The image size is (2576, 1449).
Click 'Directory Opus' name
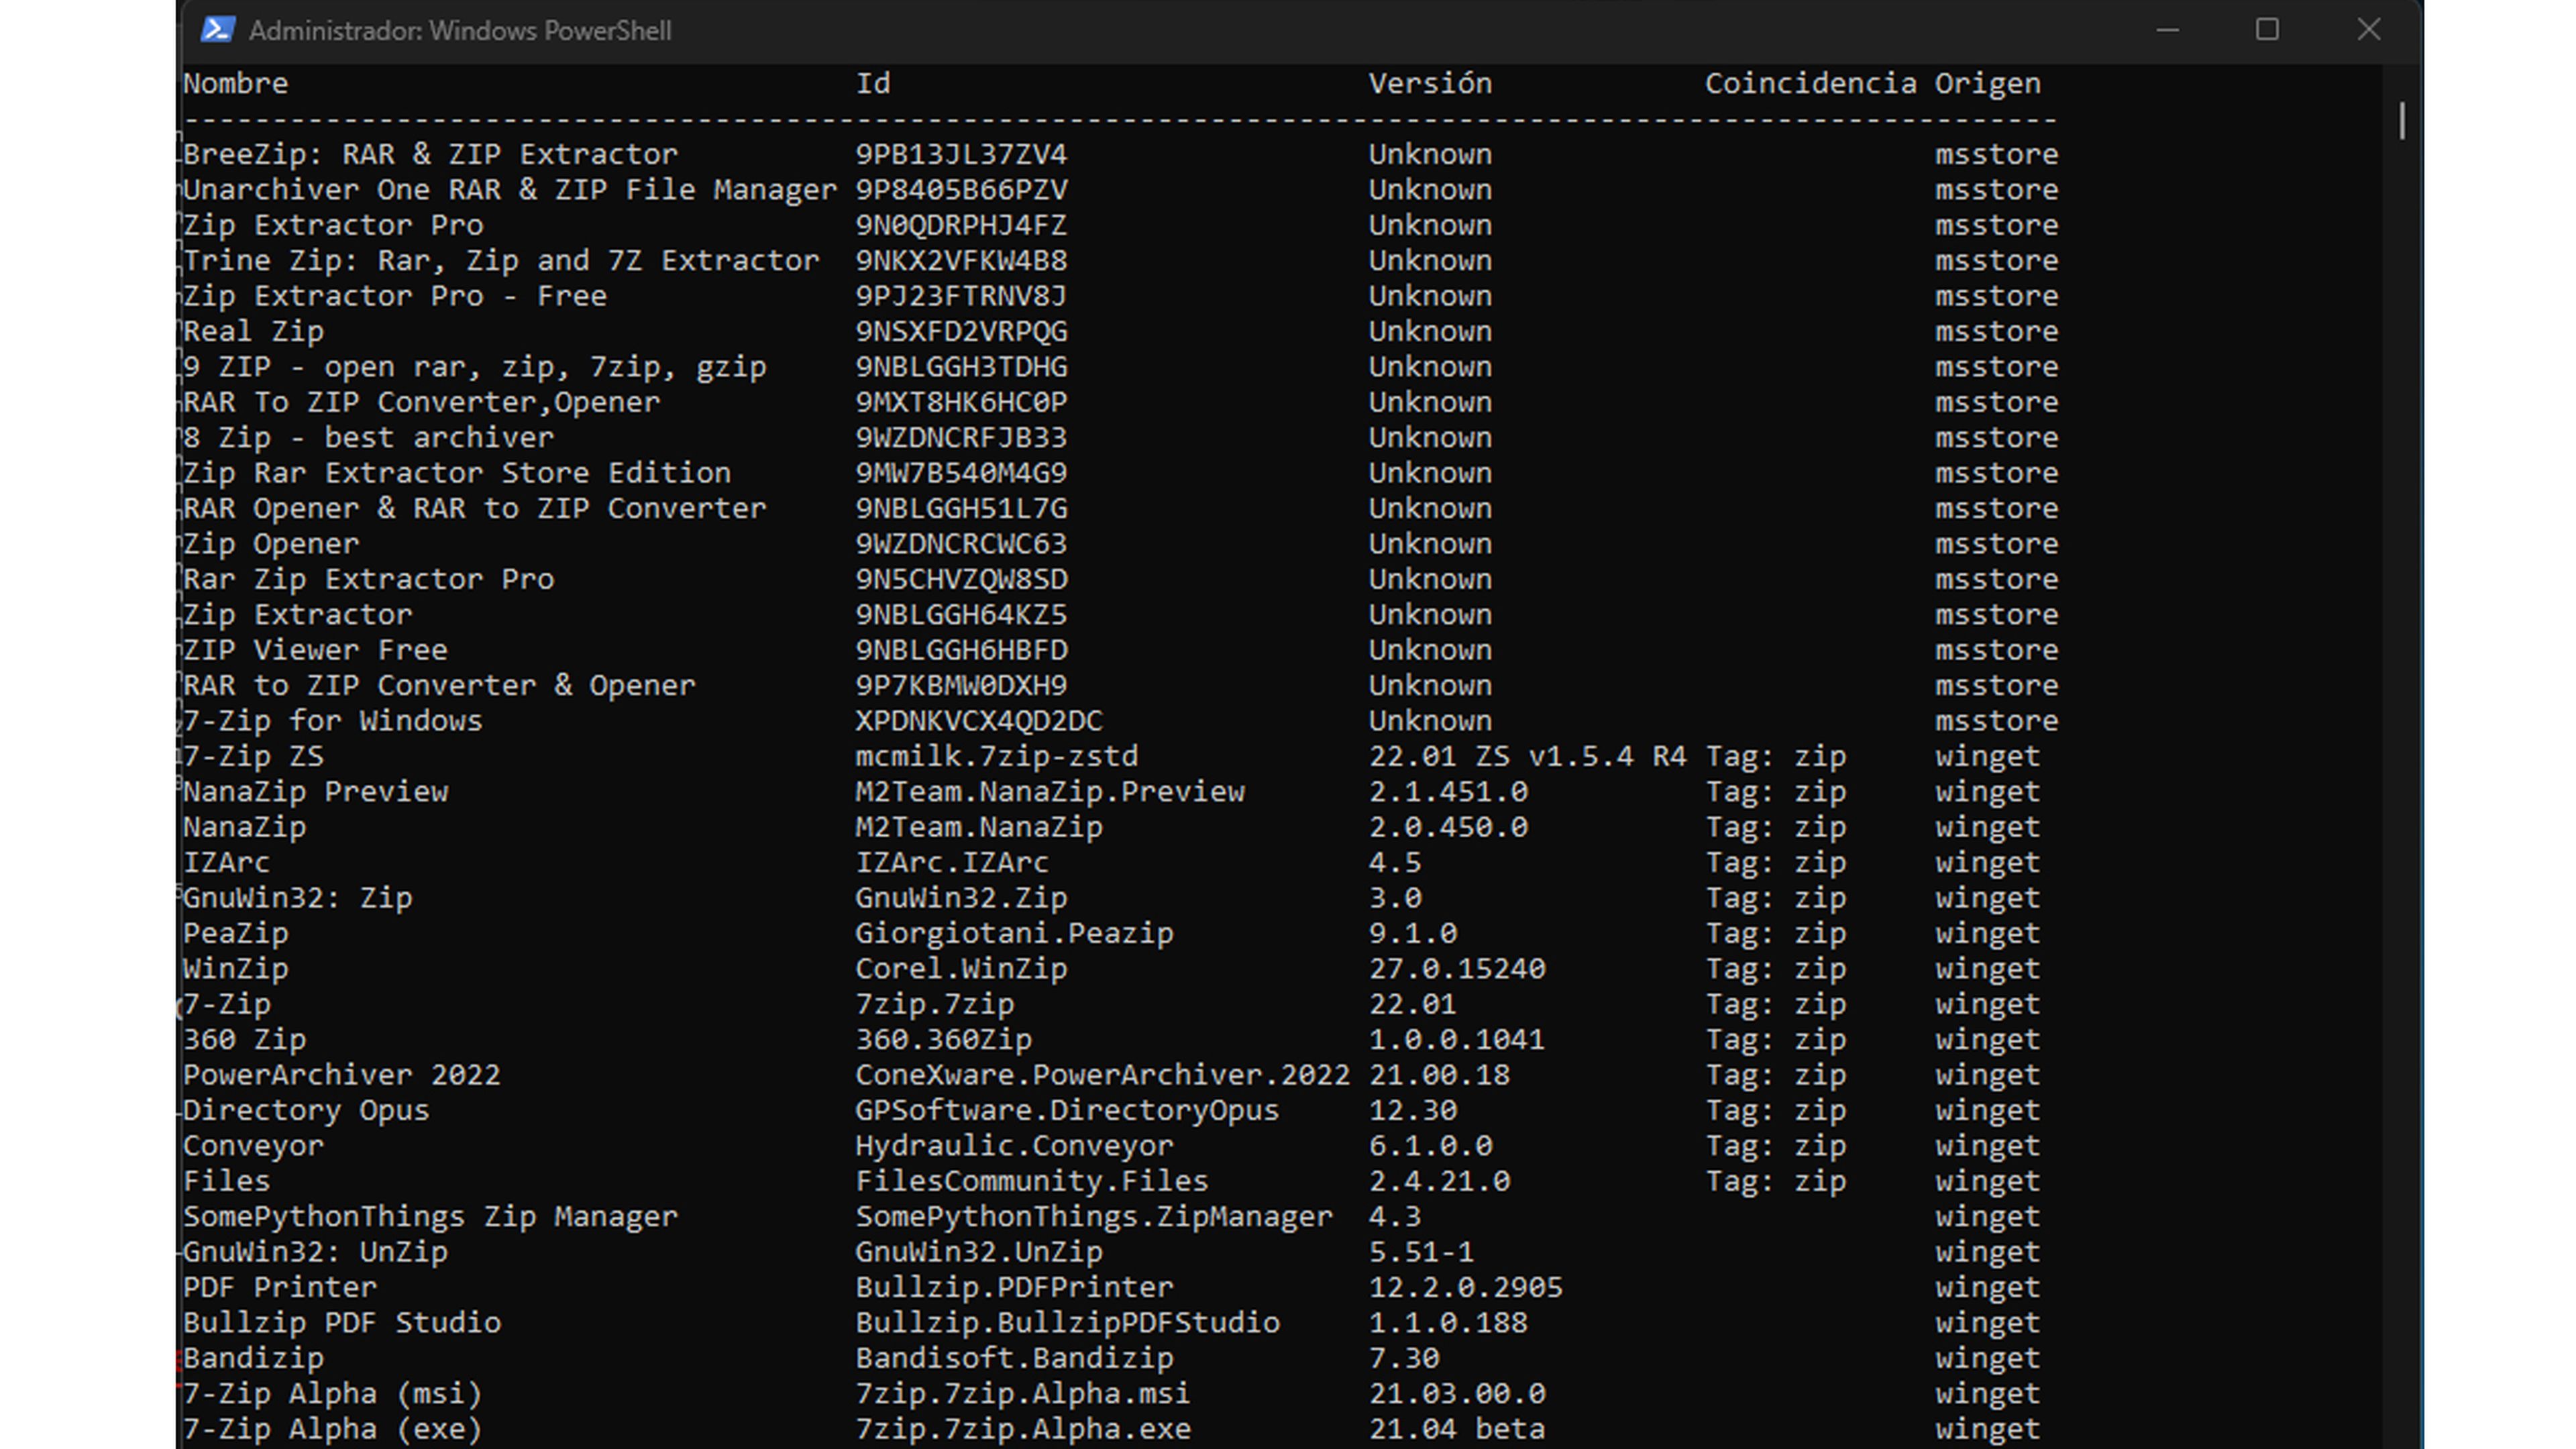(x=306, y=1111)
